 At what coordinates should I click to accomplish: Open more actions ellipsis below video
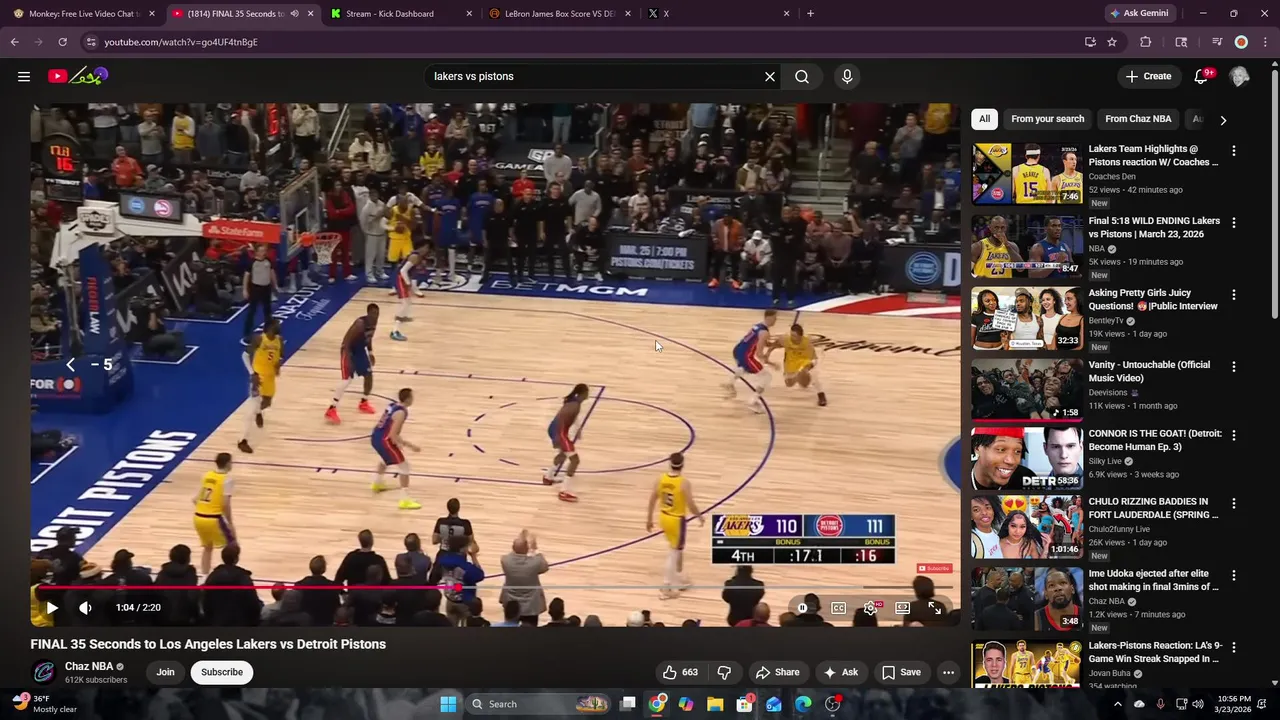point(949,672)
